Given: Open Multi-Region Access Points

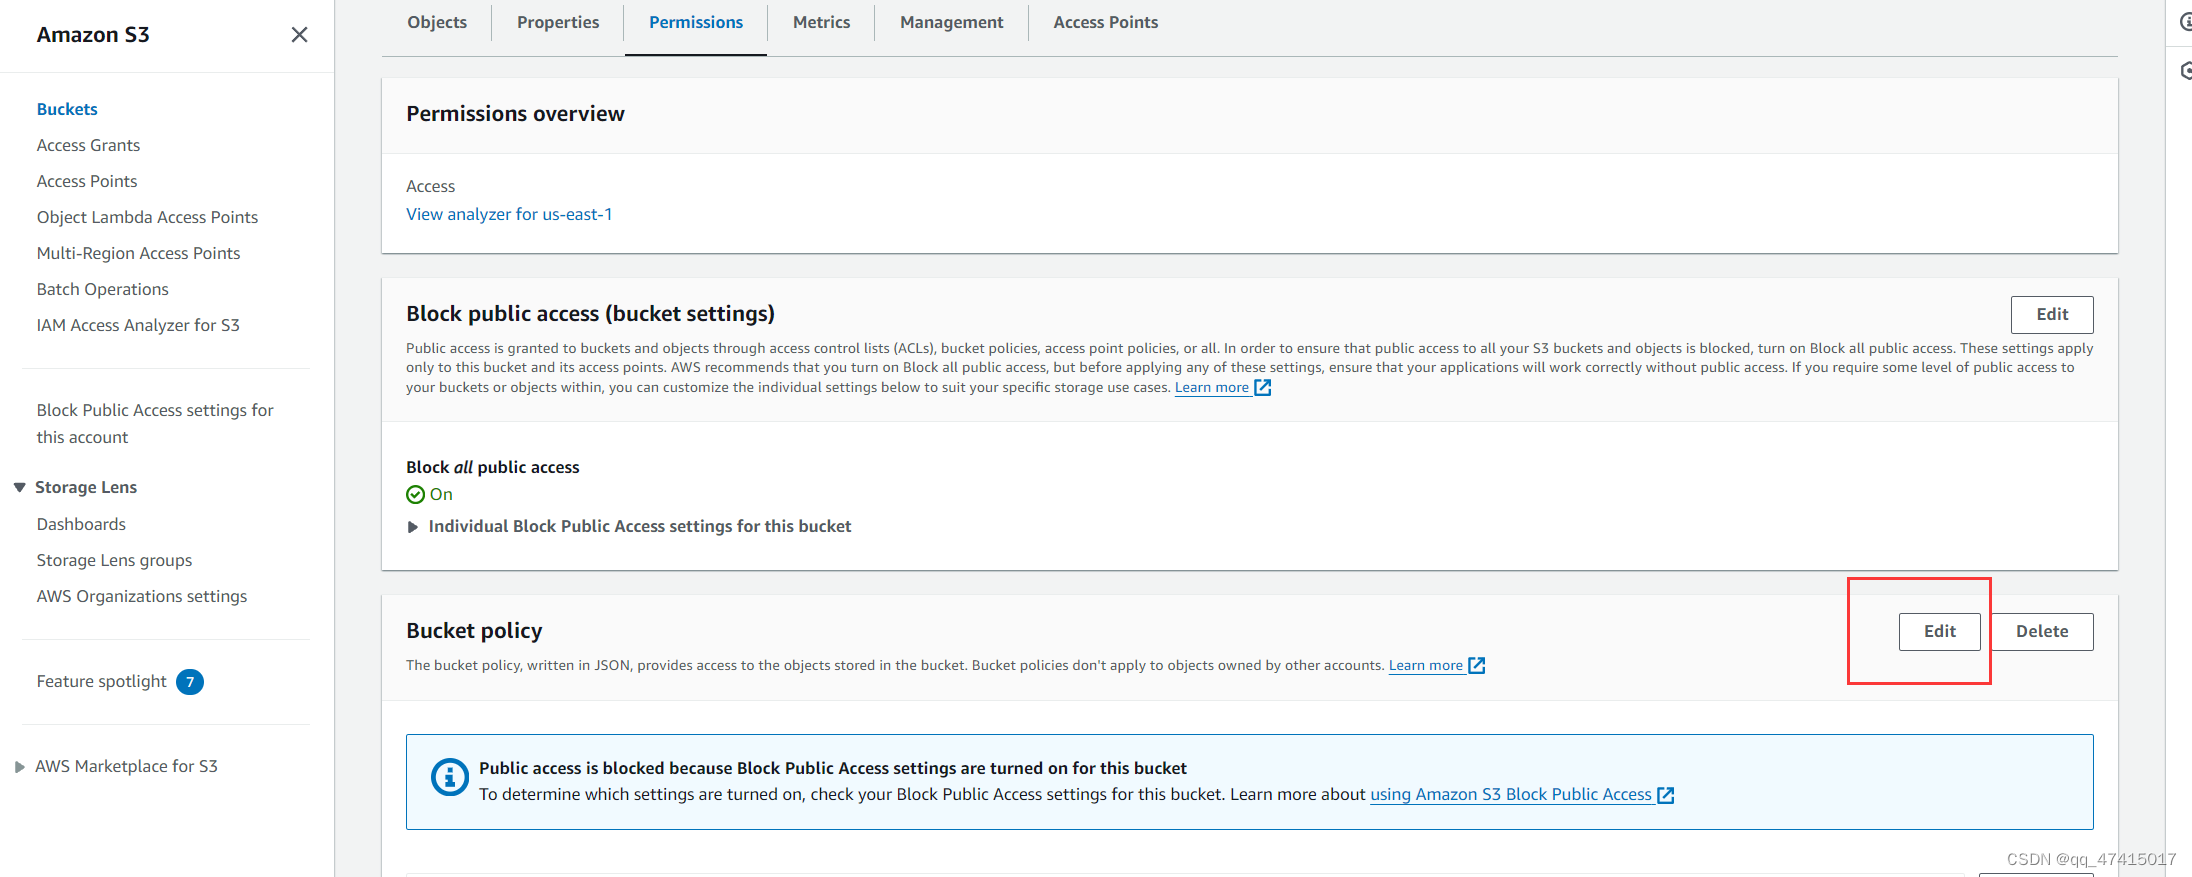Looking at the screenshot, I should pyautogui.click(x=138, y=253).
